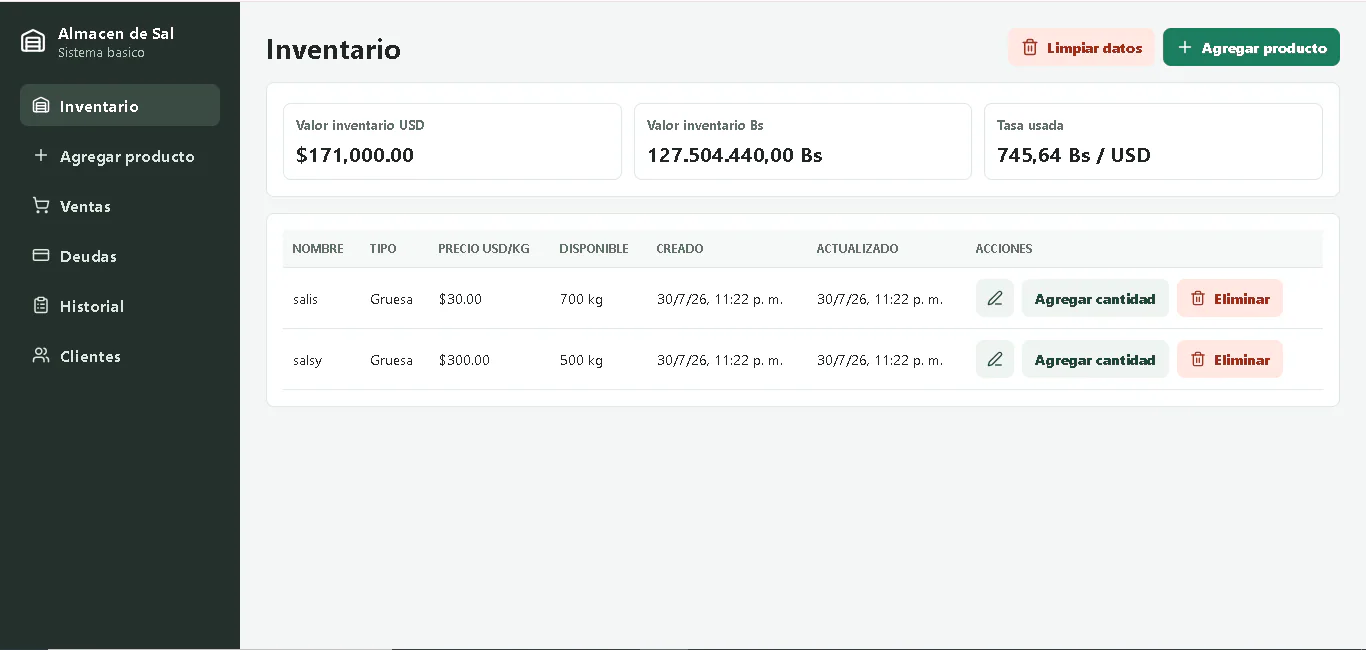1366x650 pixels.
Task: Click the updated date in the salsy row
Action: coord(880,360)
